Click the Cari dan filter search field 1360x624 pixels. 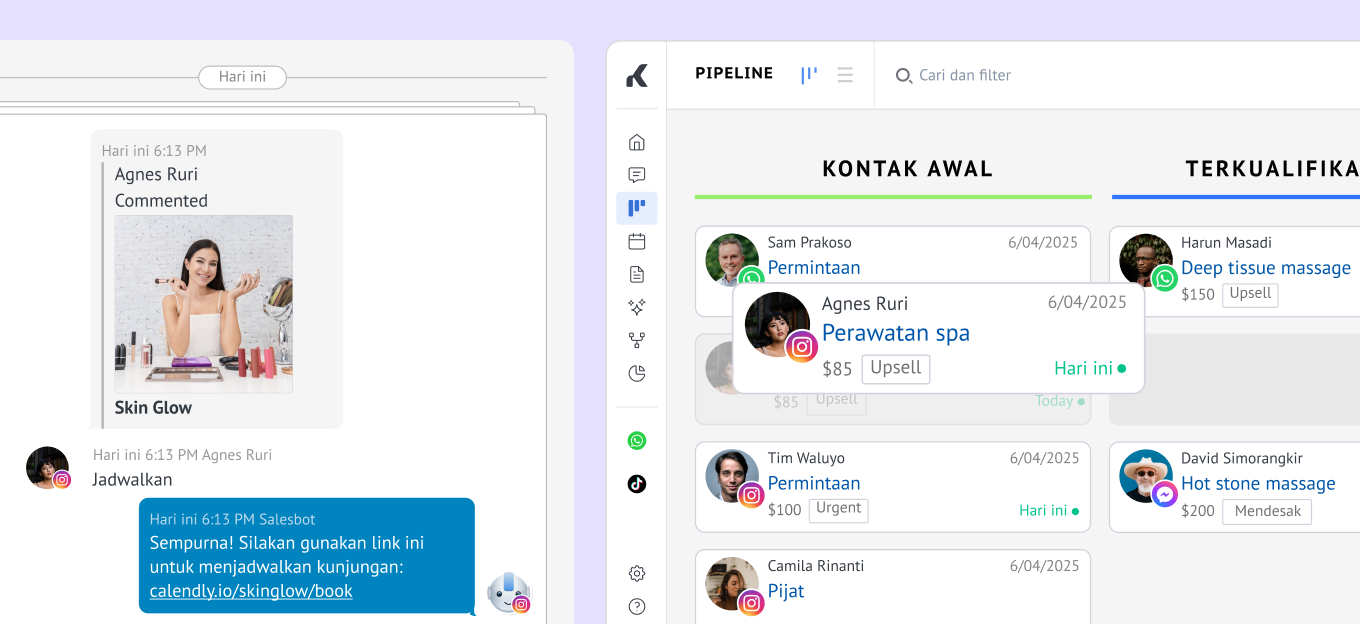964,75
